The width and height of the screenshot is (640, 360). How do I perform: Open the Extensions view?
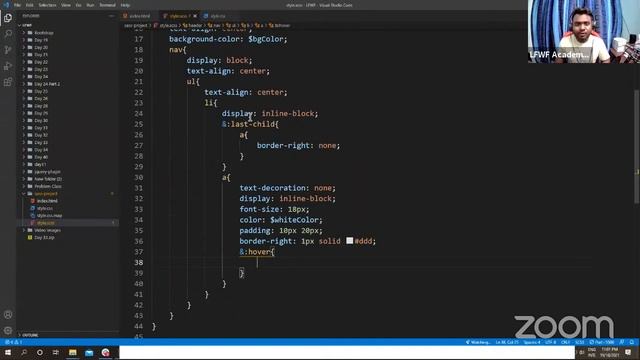pyautogui.click(x=8, y=82)
